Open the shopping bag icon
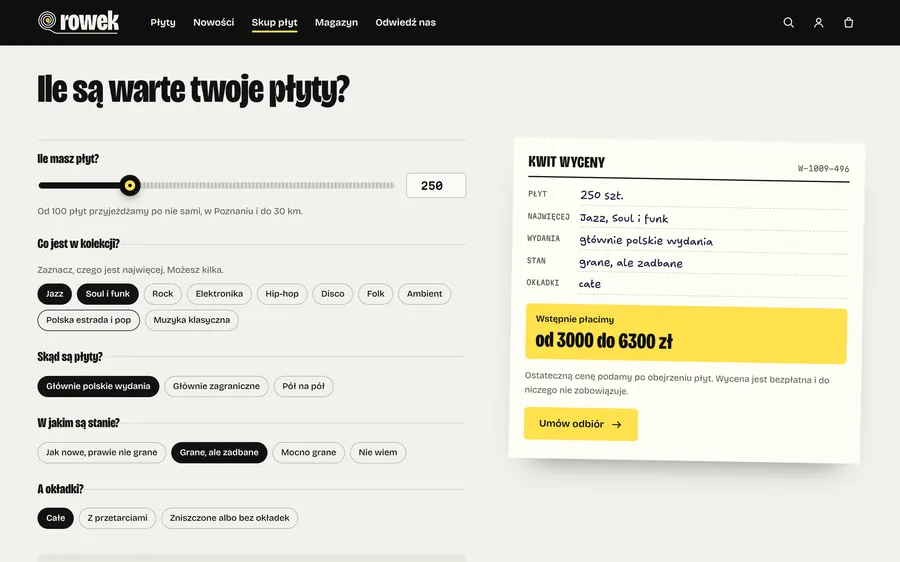The width and height of the screenshot is (900, 562). tap(848, 22)
